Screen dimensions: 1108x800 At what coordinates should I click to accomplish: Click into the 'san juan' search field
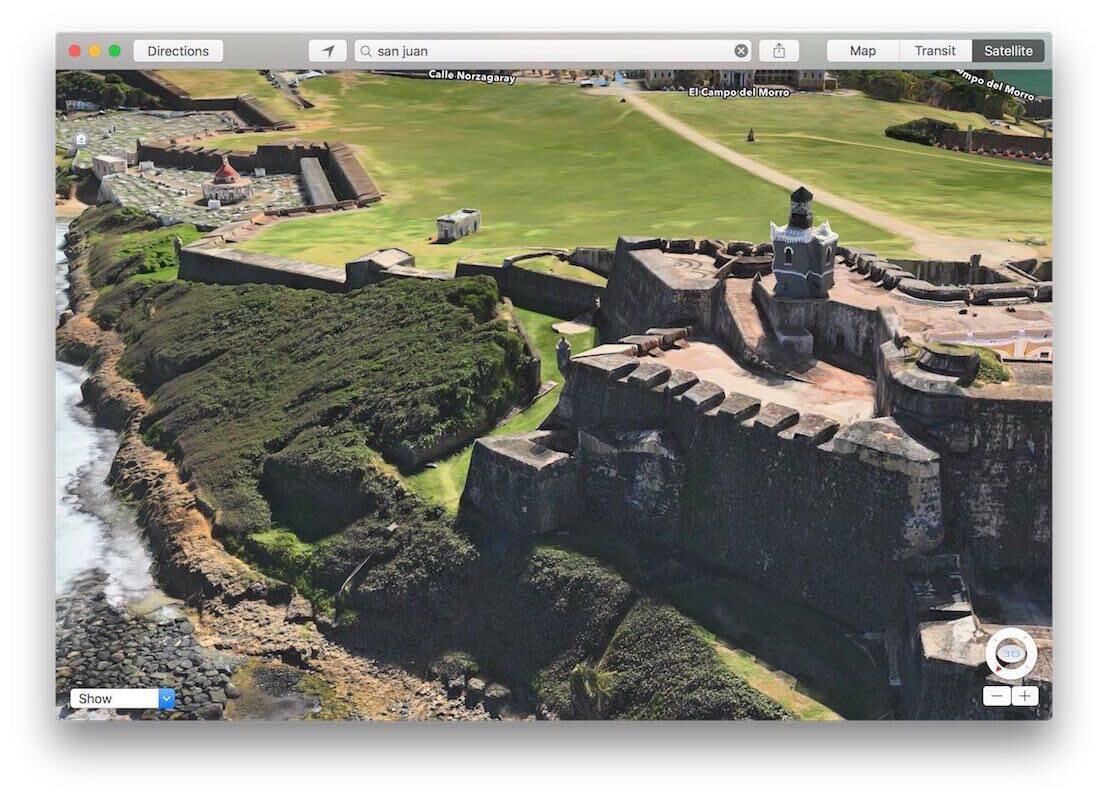tap(550, 51)
